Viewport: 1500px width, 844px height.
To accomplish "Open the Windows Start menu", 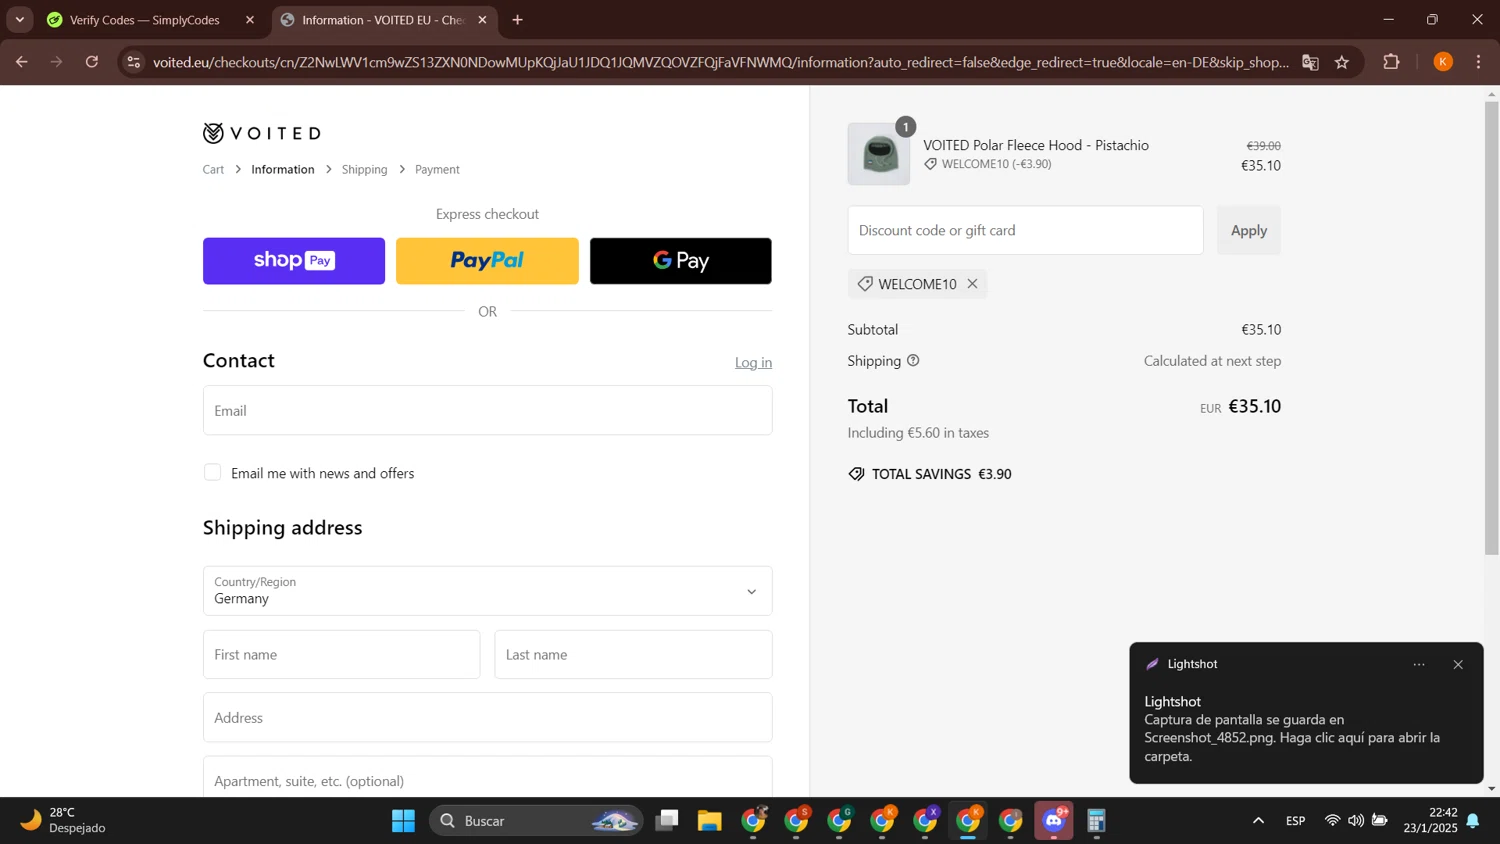I will tap(403, 821).
